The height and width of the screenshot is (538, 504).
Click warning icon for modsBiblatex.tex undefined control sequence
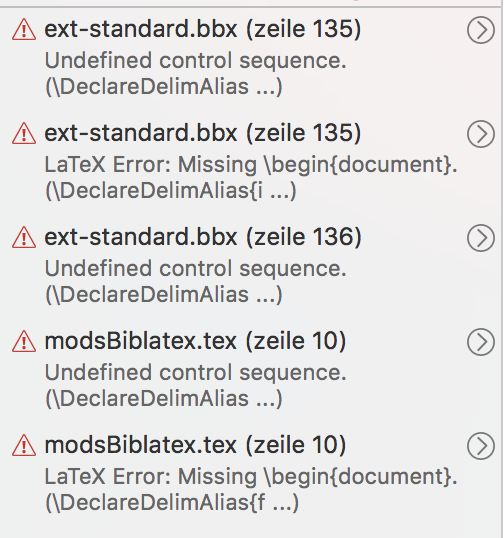(x=24, y=341)
